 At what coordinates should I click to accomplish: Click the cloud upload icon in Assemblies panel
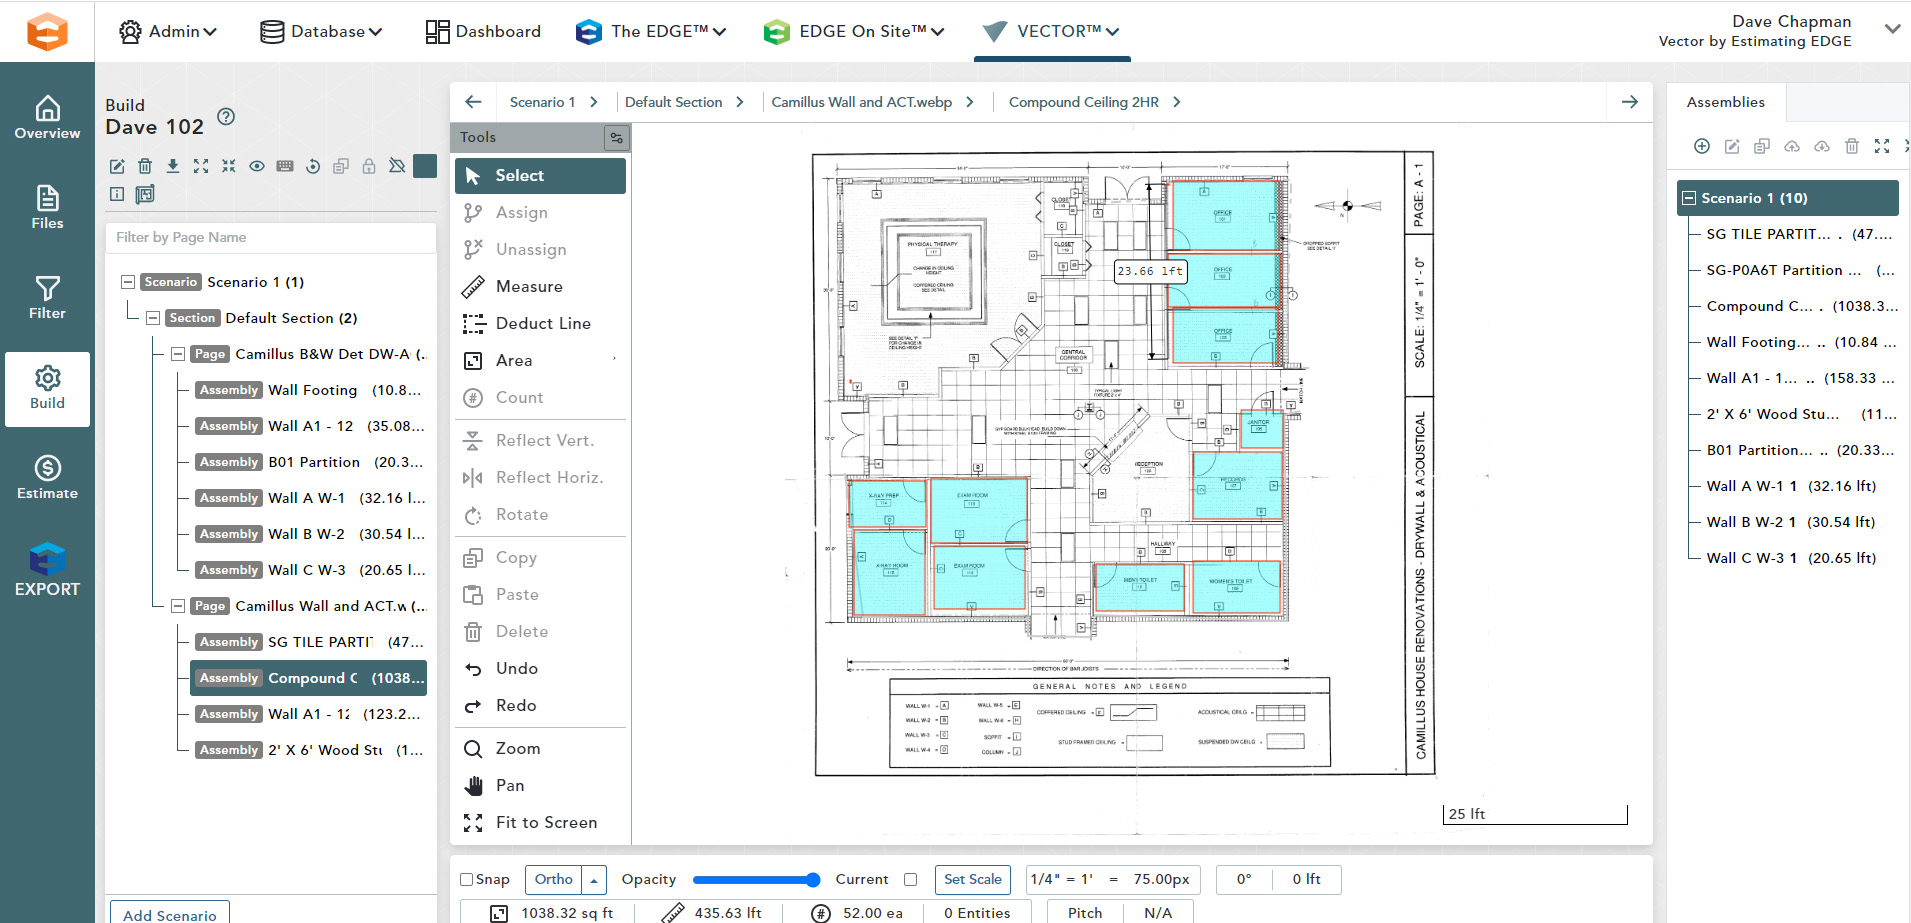coord(1792,146)
